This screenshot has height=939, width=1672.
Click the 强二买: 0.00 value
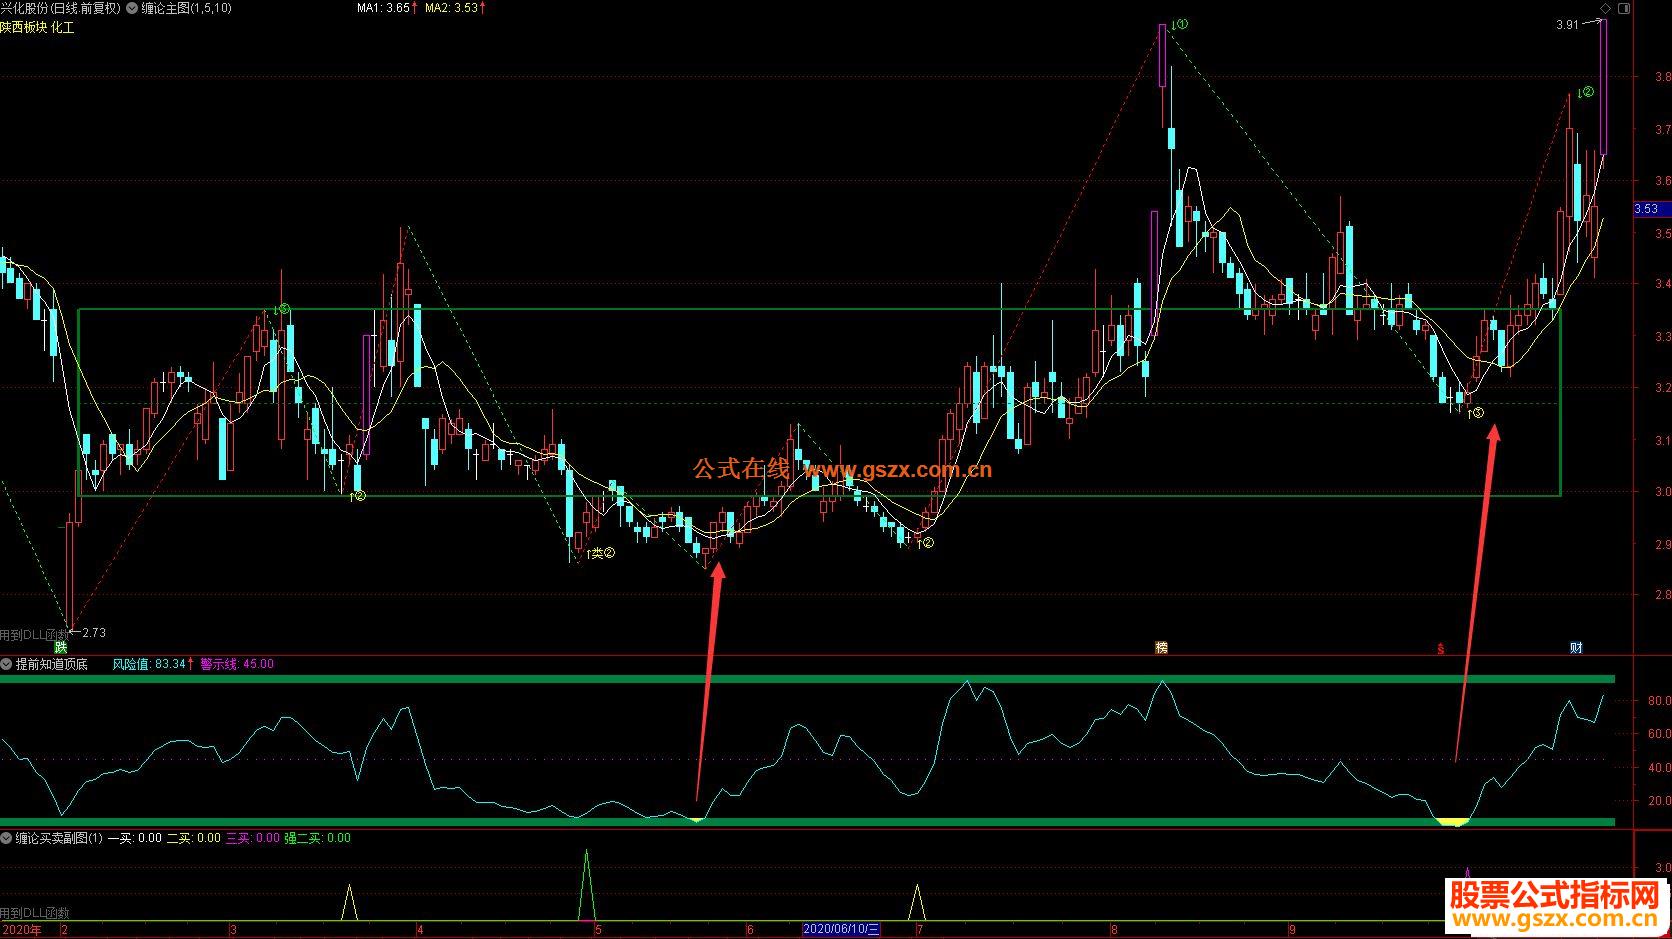tap(318, 838)
